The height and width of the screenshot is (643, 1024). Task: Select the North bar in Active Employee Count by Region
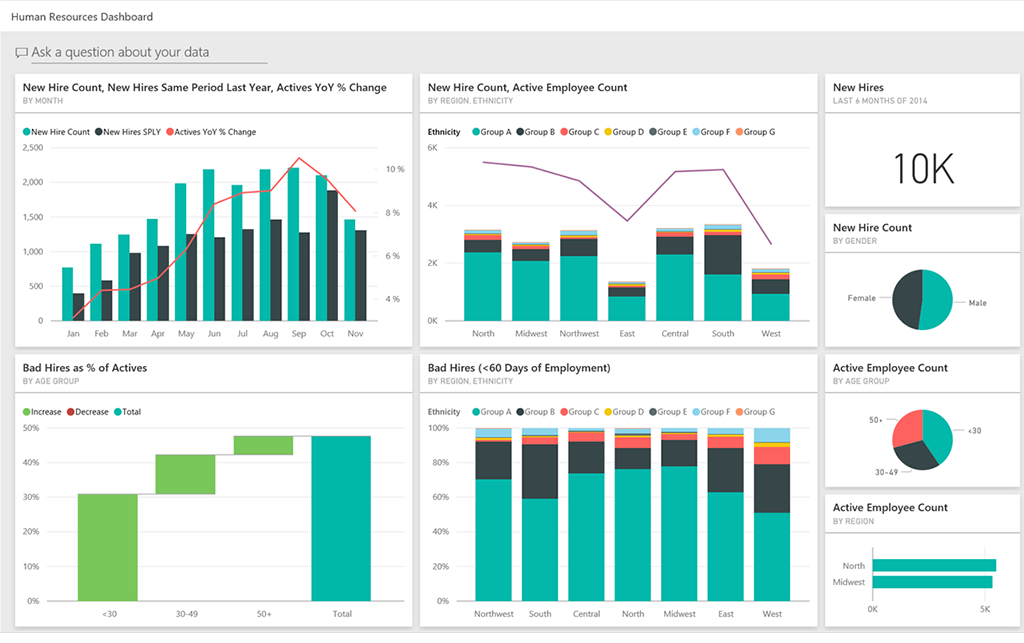pos(934,566)
